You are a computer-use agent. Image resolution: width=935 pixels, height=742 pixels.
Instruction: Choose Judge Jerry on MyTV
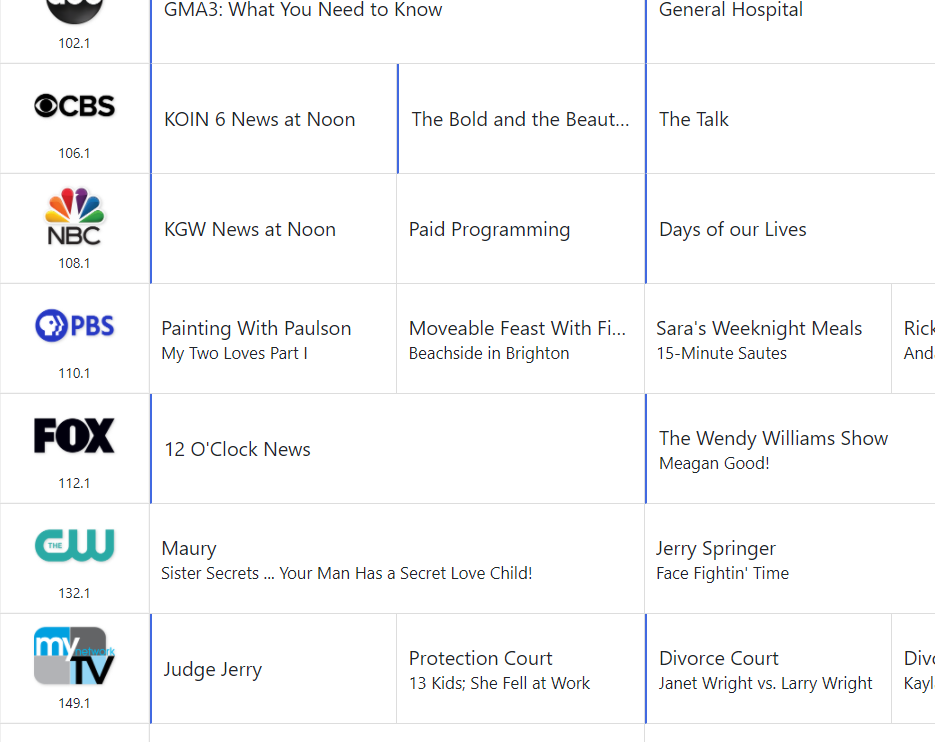(x=213, y=669)
